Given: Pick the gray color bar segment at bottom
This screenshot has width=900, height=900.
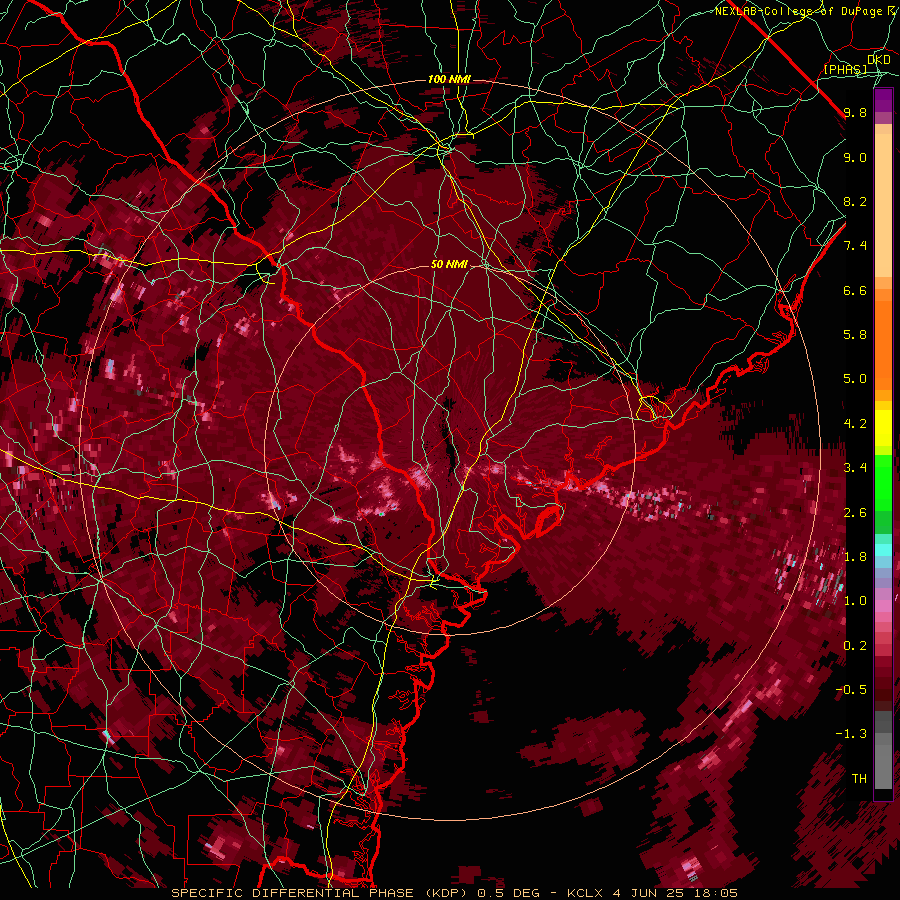Looking at the screenshot, I should click(883, 763).
